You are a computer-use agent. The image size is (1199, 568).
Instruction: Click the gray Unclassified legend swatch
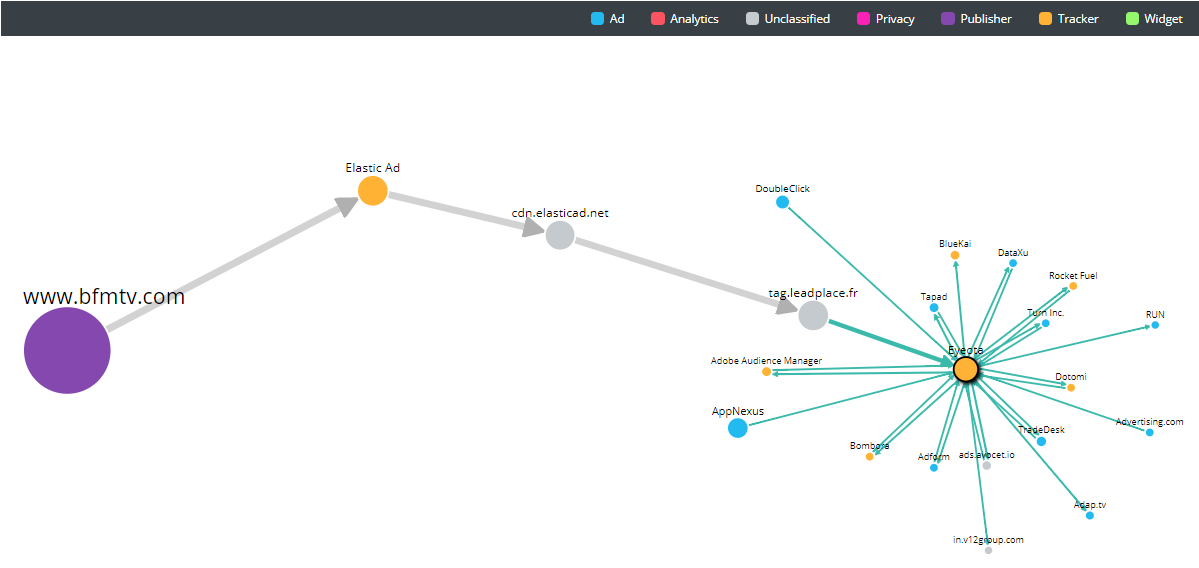(752, 19)
